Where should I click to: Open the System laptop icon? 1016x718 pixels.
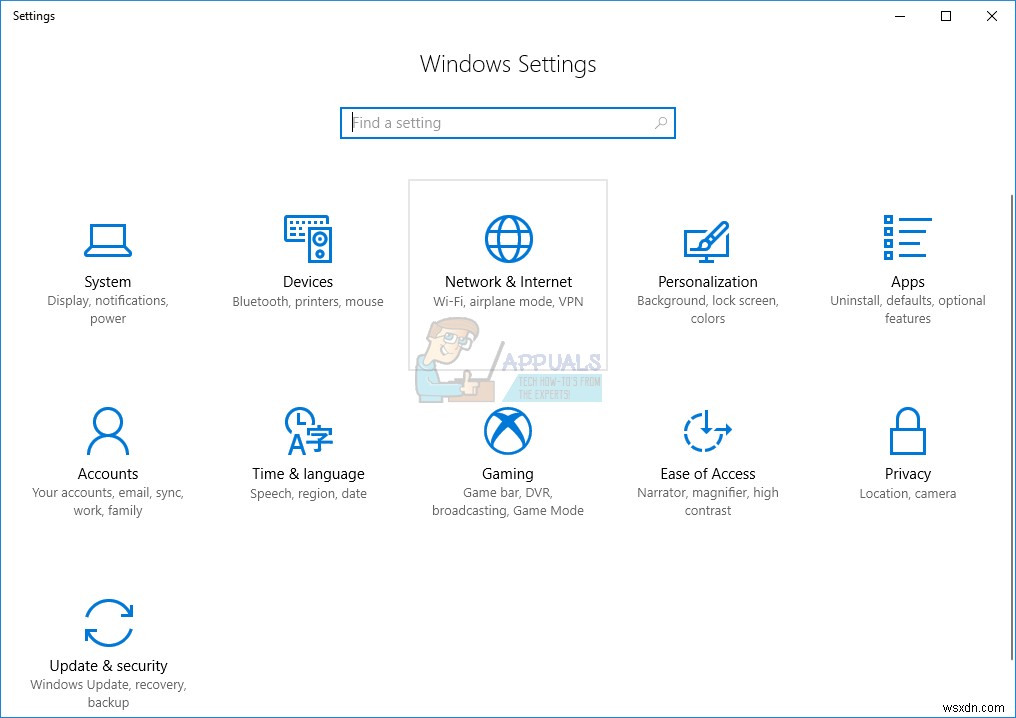[108, 240]
